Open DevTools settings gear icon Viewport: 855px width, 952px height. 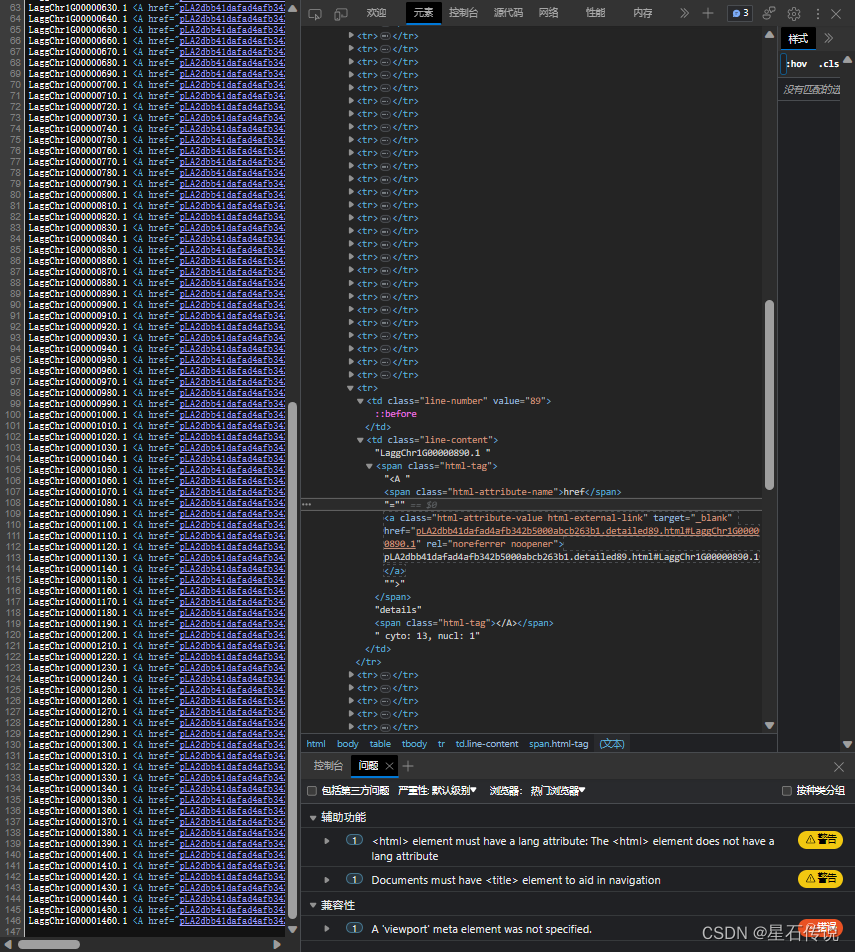click(794, 13)
